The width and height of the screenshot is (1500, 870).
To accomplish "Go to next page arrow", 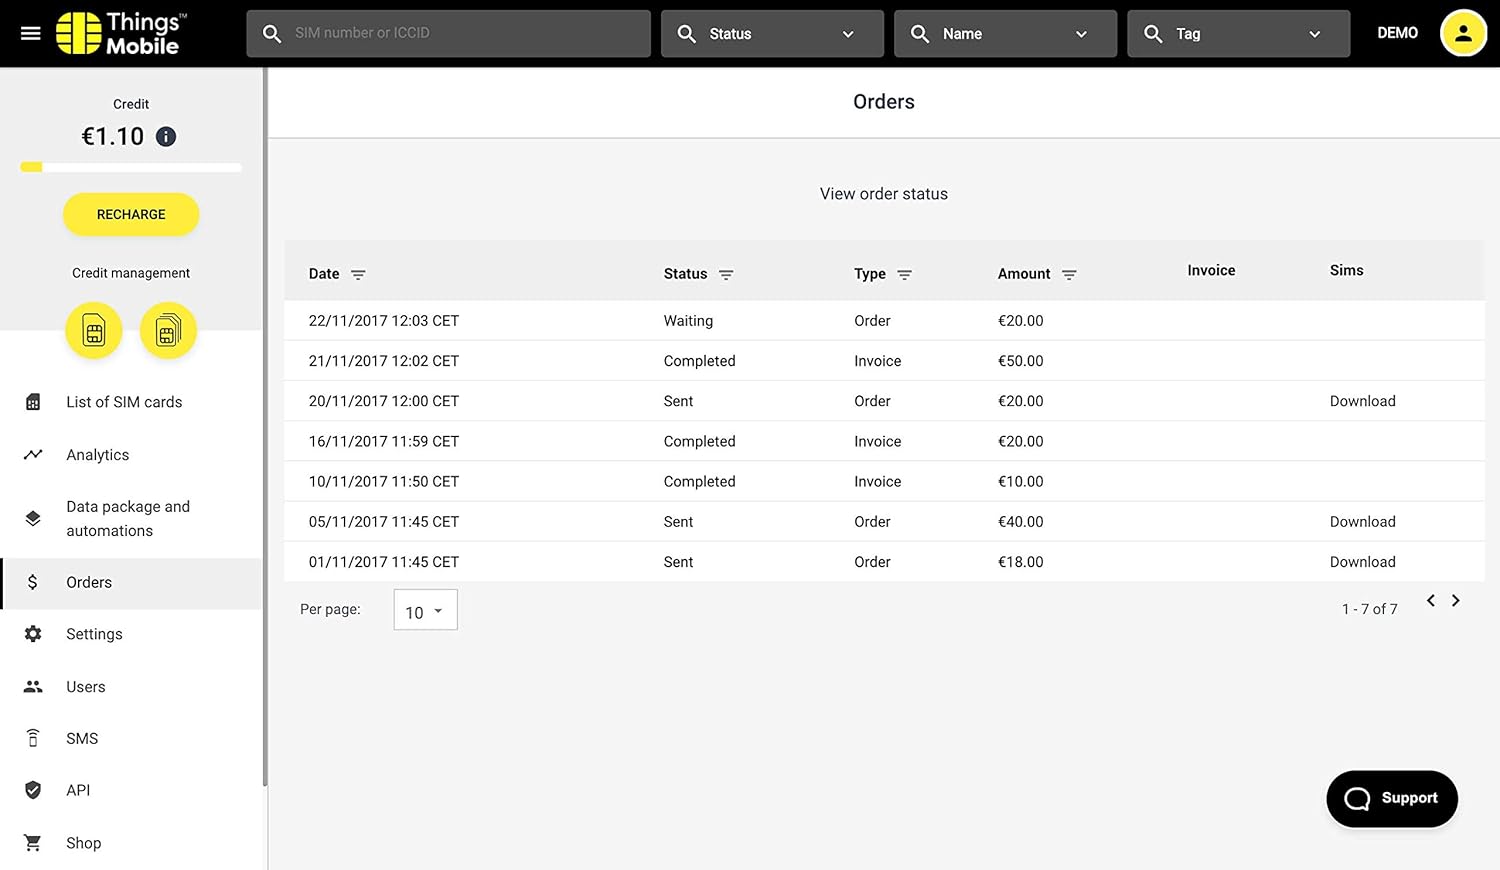I will 1456,601.
